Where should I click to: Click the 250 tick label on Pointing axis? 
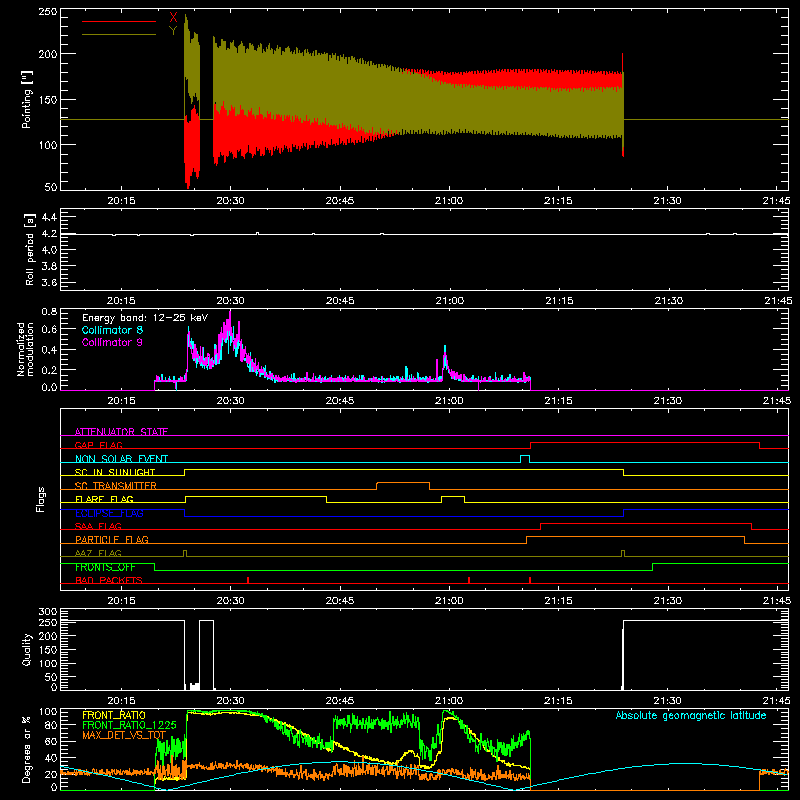click(47, 11)
